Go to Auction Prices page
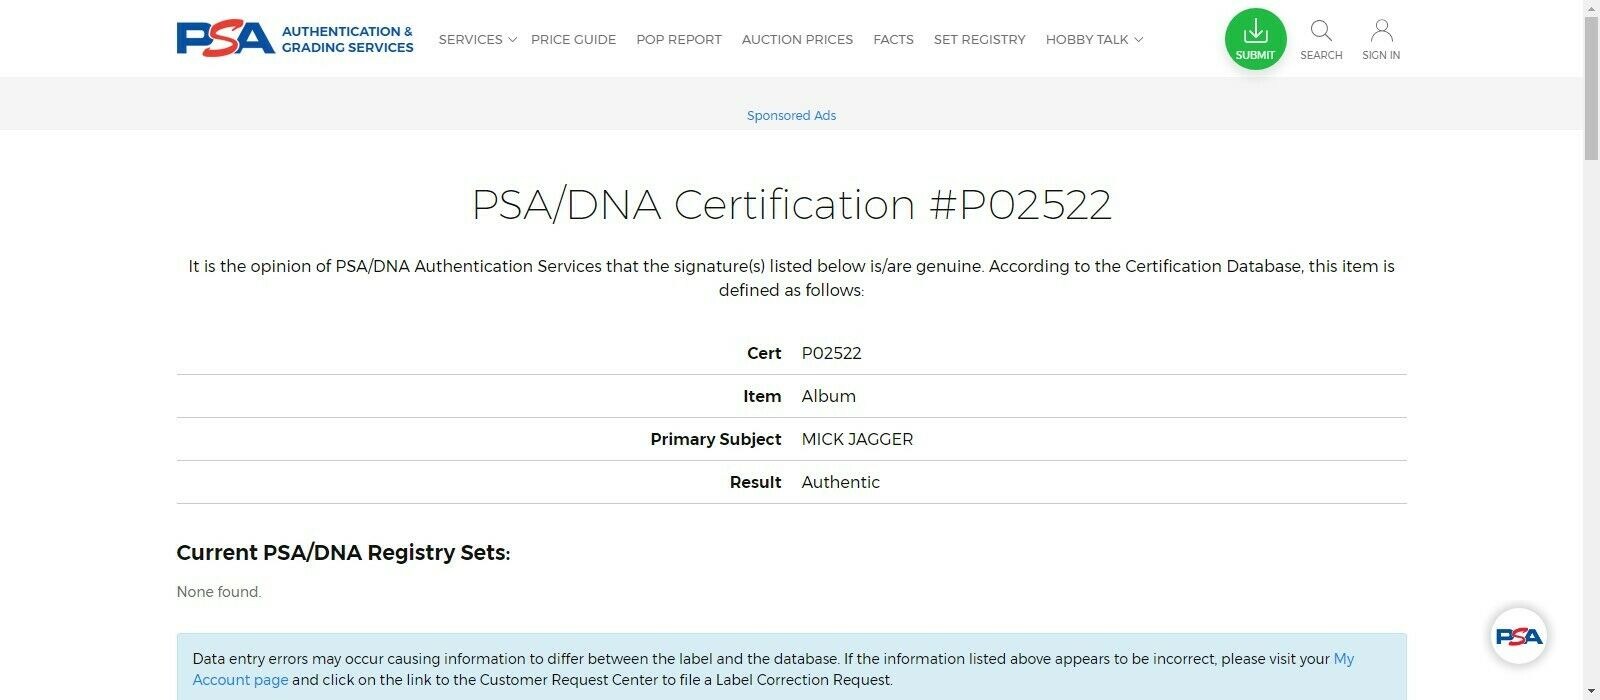The image size is (1600, 700). (797, 40)
